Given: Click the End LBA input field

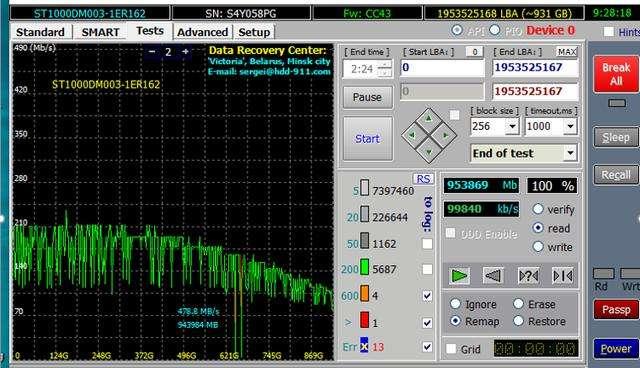Looking at the screenshot, I should coord(535,67).
